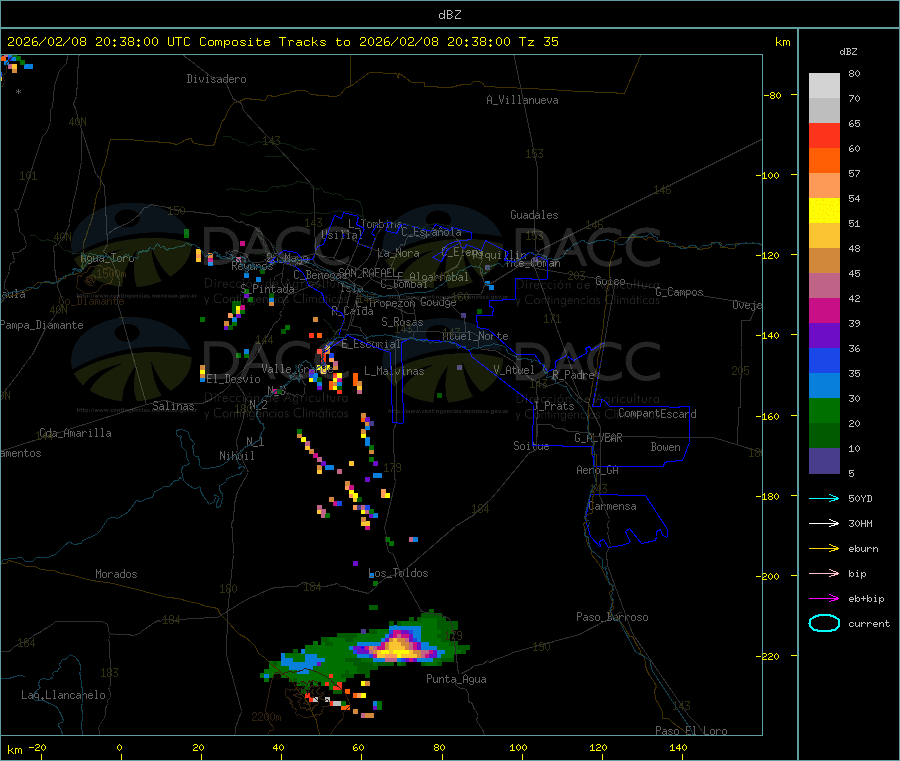Click the L_Malvinas label
900x761 pixels.
click(x=394, y=372)
